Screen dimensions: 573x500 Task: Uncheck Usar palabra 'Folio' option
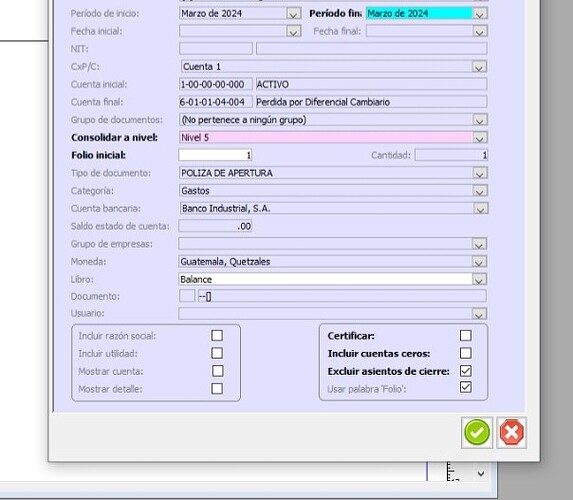(x=466, y=387)
